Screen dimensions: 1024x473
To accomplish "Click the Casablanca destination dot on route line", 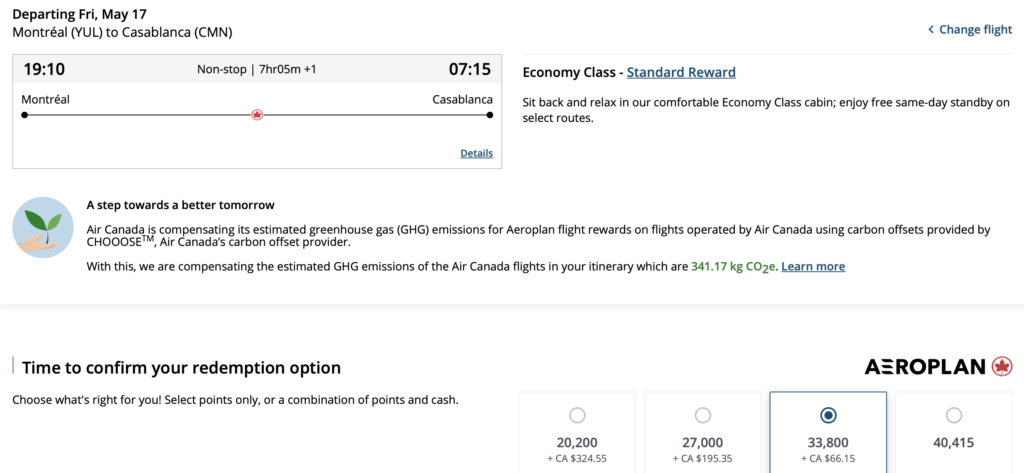I will (x=490, y=115).
